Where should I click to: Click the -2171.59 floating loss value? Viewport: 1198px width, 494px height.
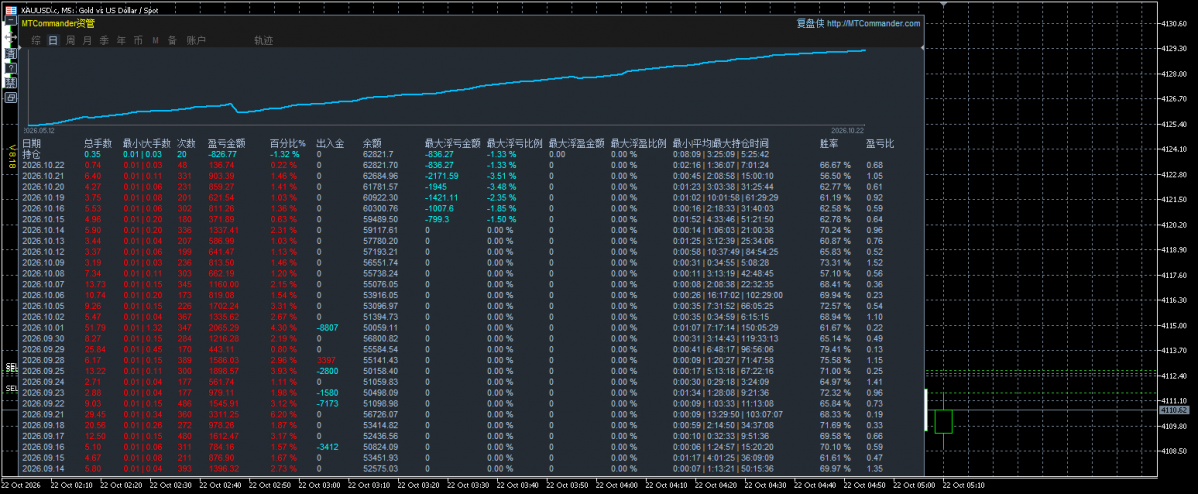442,176
